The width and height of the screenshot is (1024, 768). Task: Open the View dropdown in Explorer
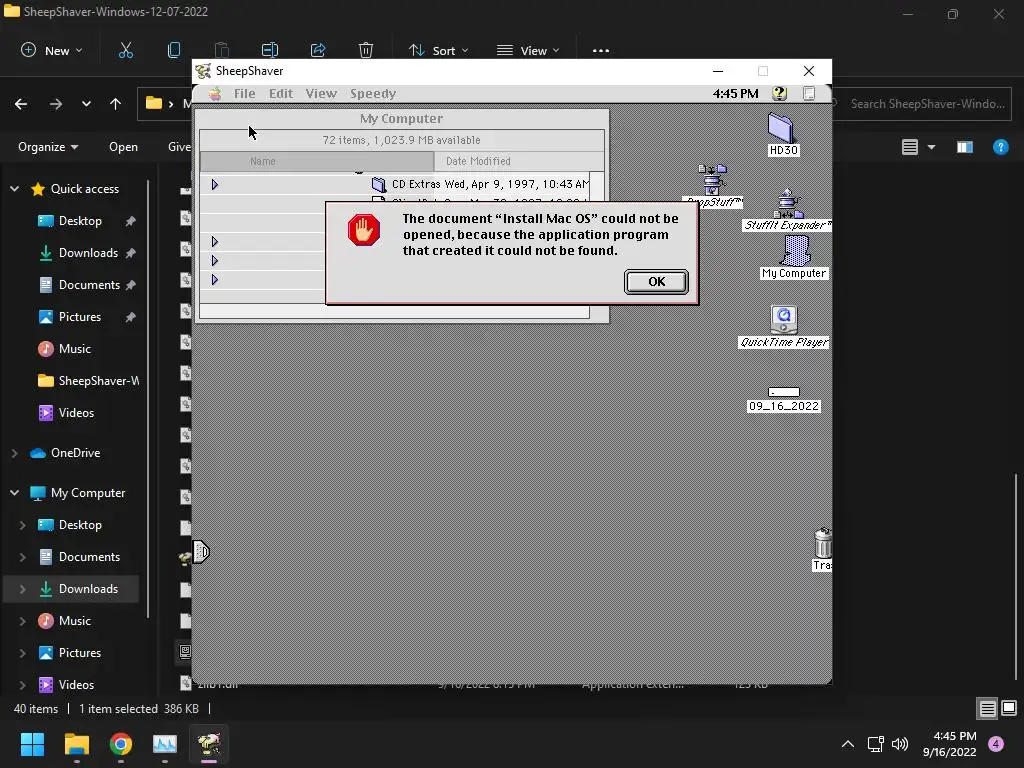[x=528, y=50]
